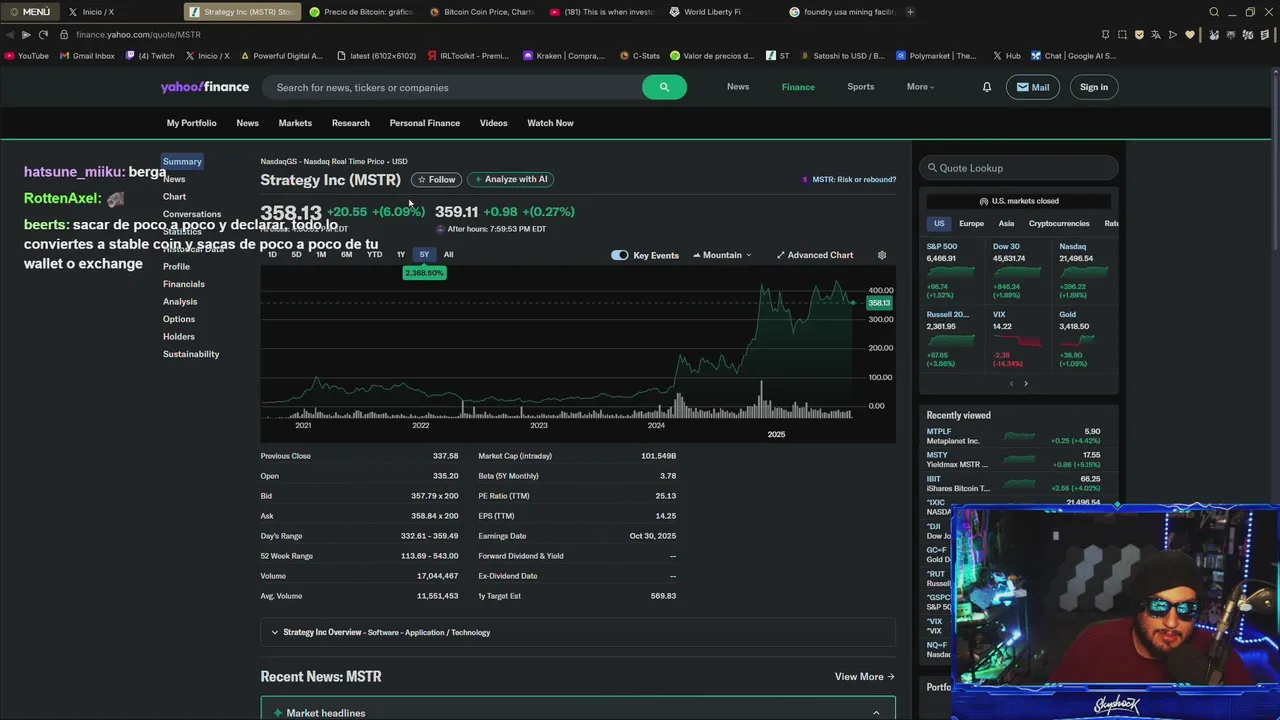Select 1Y chart range

coord(401,255)
